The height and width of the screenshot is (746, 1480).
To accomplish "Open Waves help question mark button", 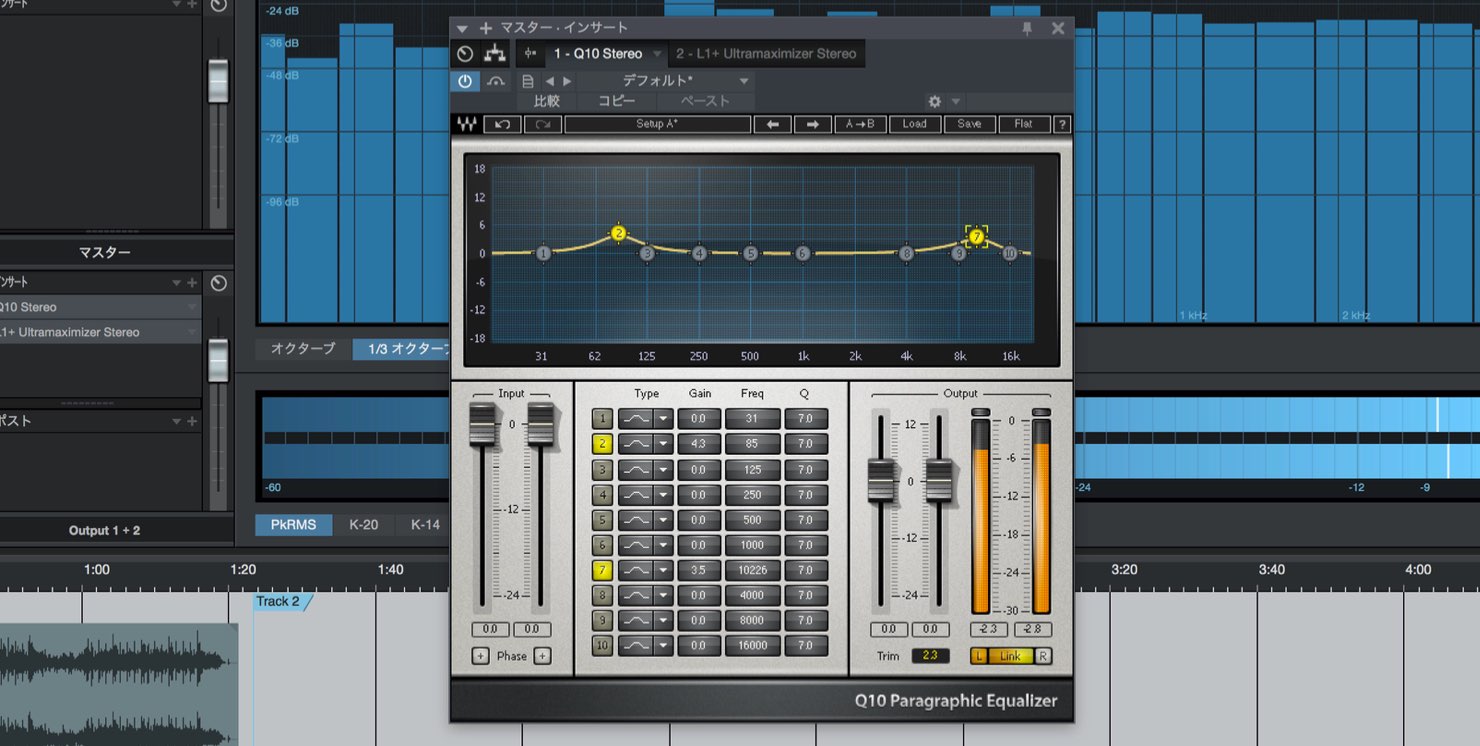I will [1062, 125].
